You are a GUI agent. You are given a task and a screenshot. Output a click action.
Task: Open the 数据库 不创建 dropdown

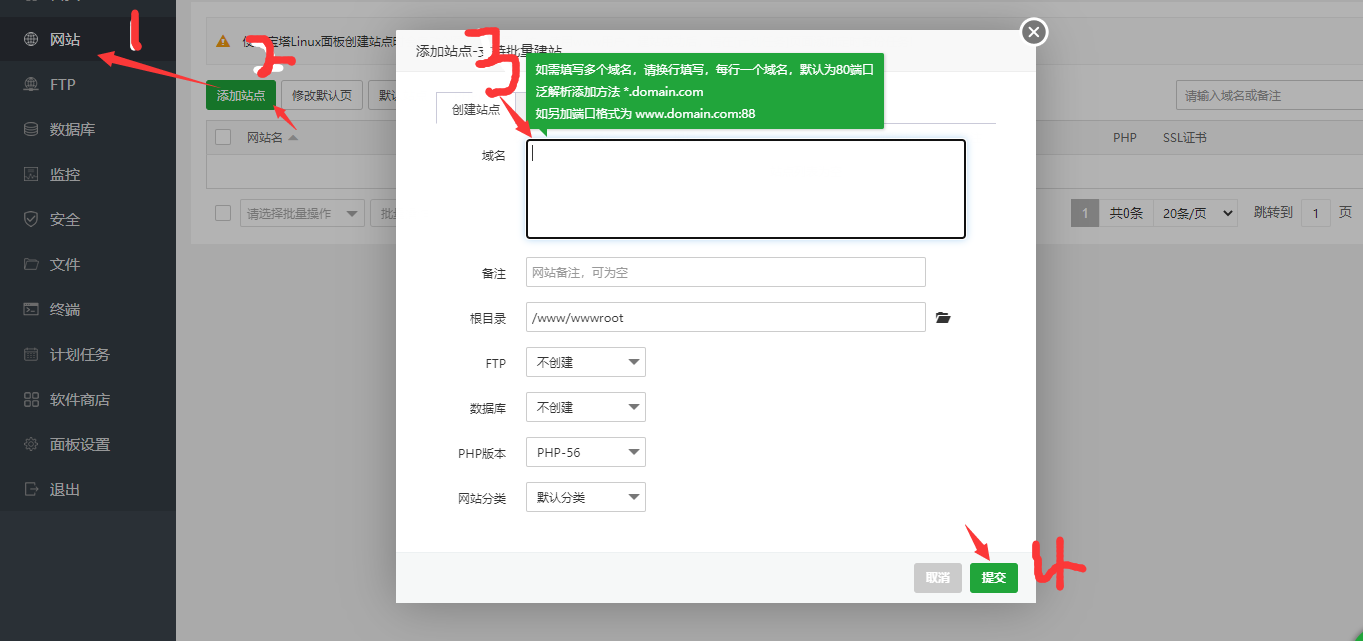coord(586,407)
